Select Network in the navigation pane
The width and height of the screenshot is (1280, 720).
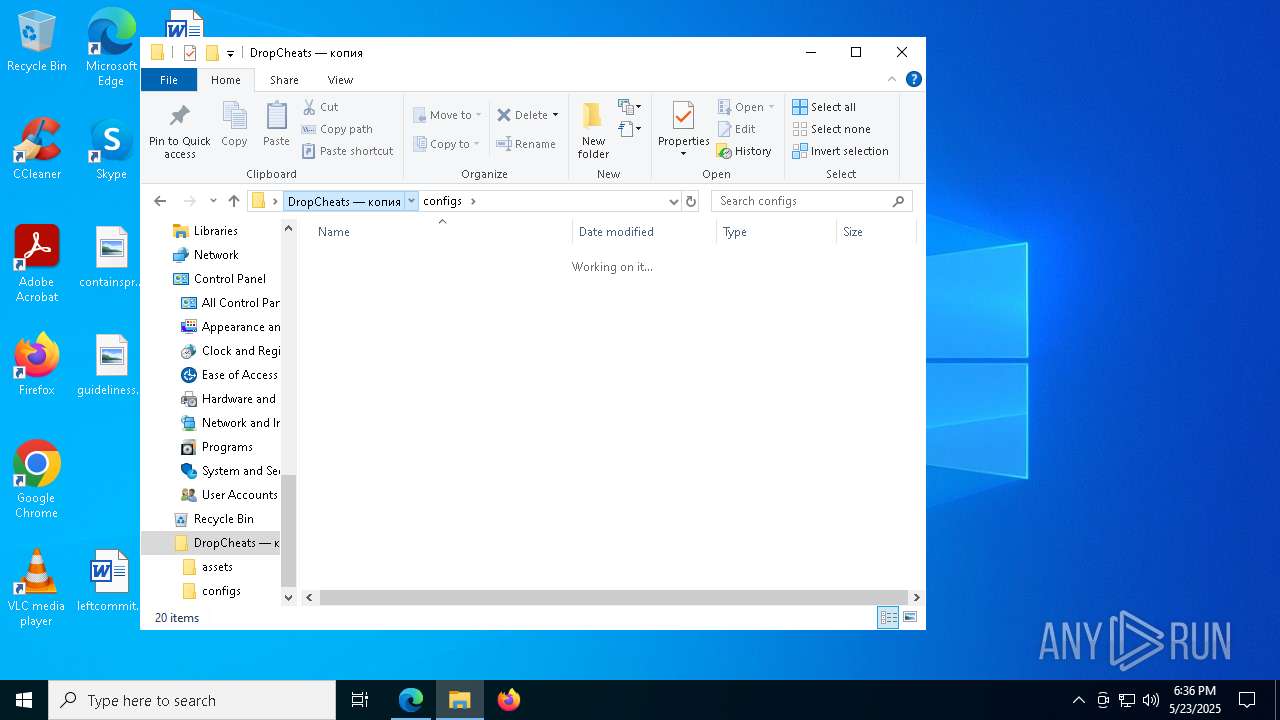point(216,255)
